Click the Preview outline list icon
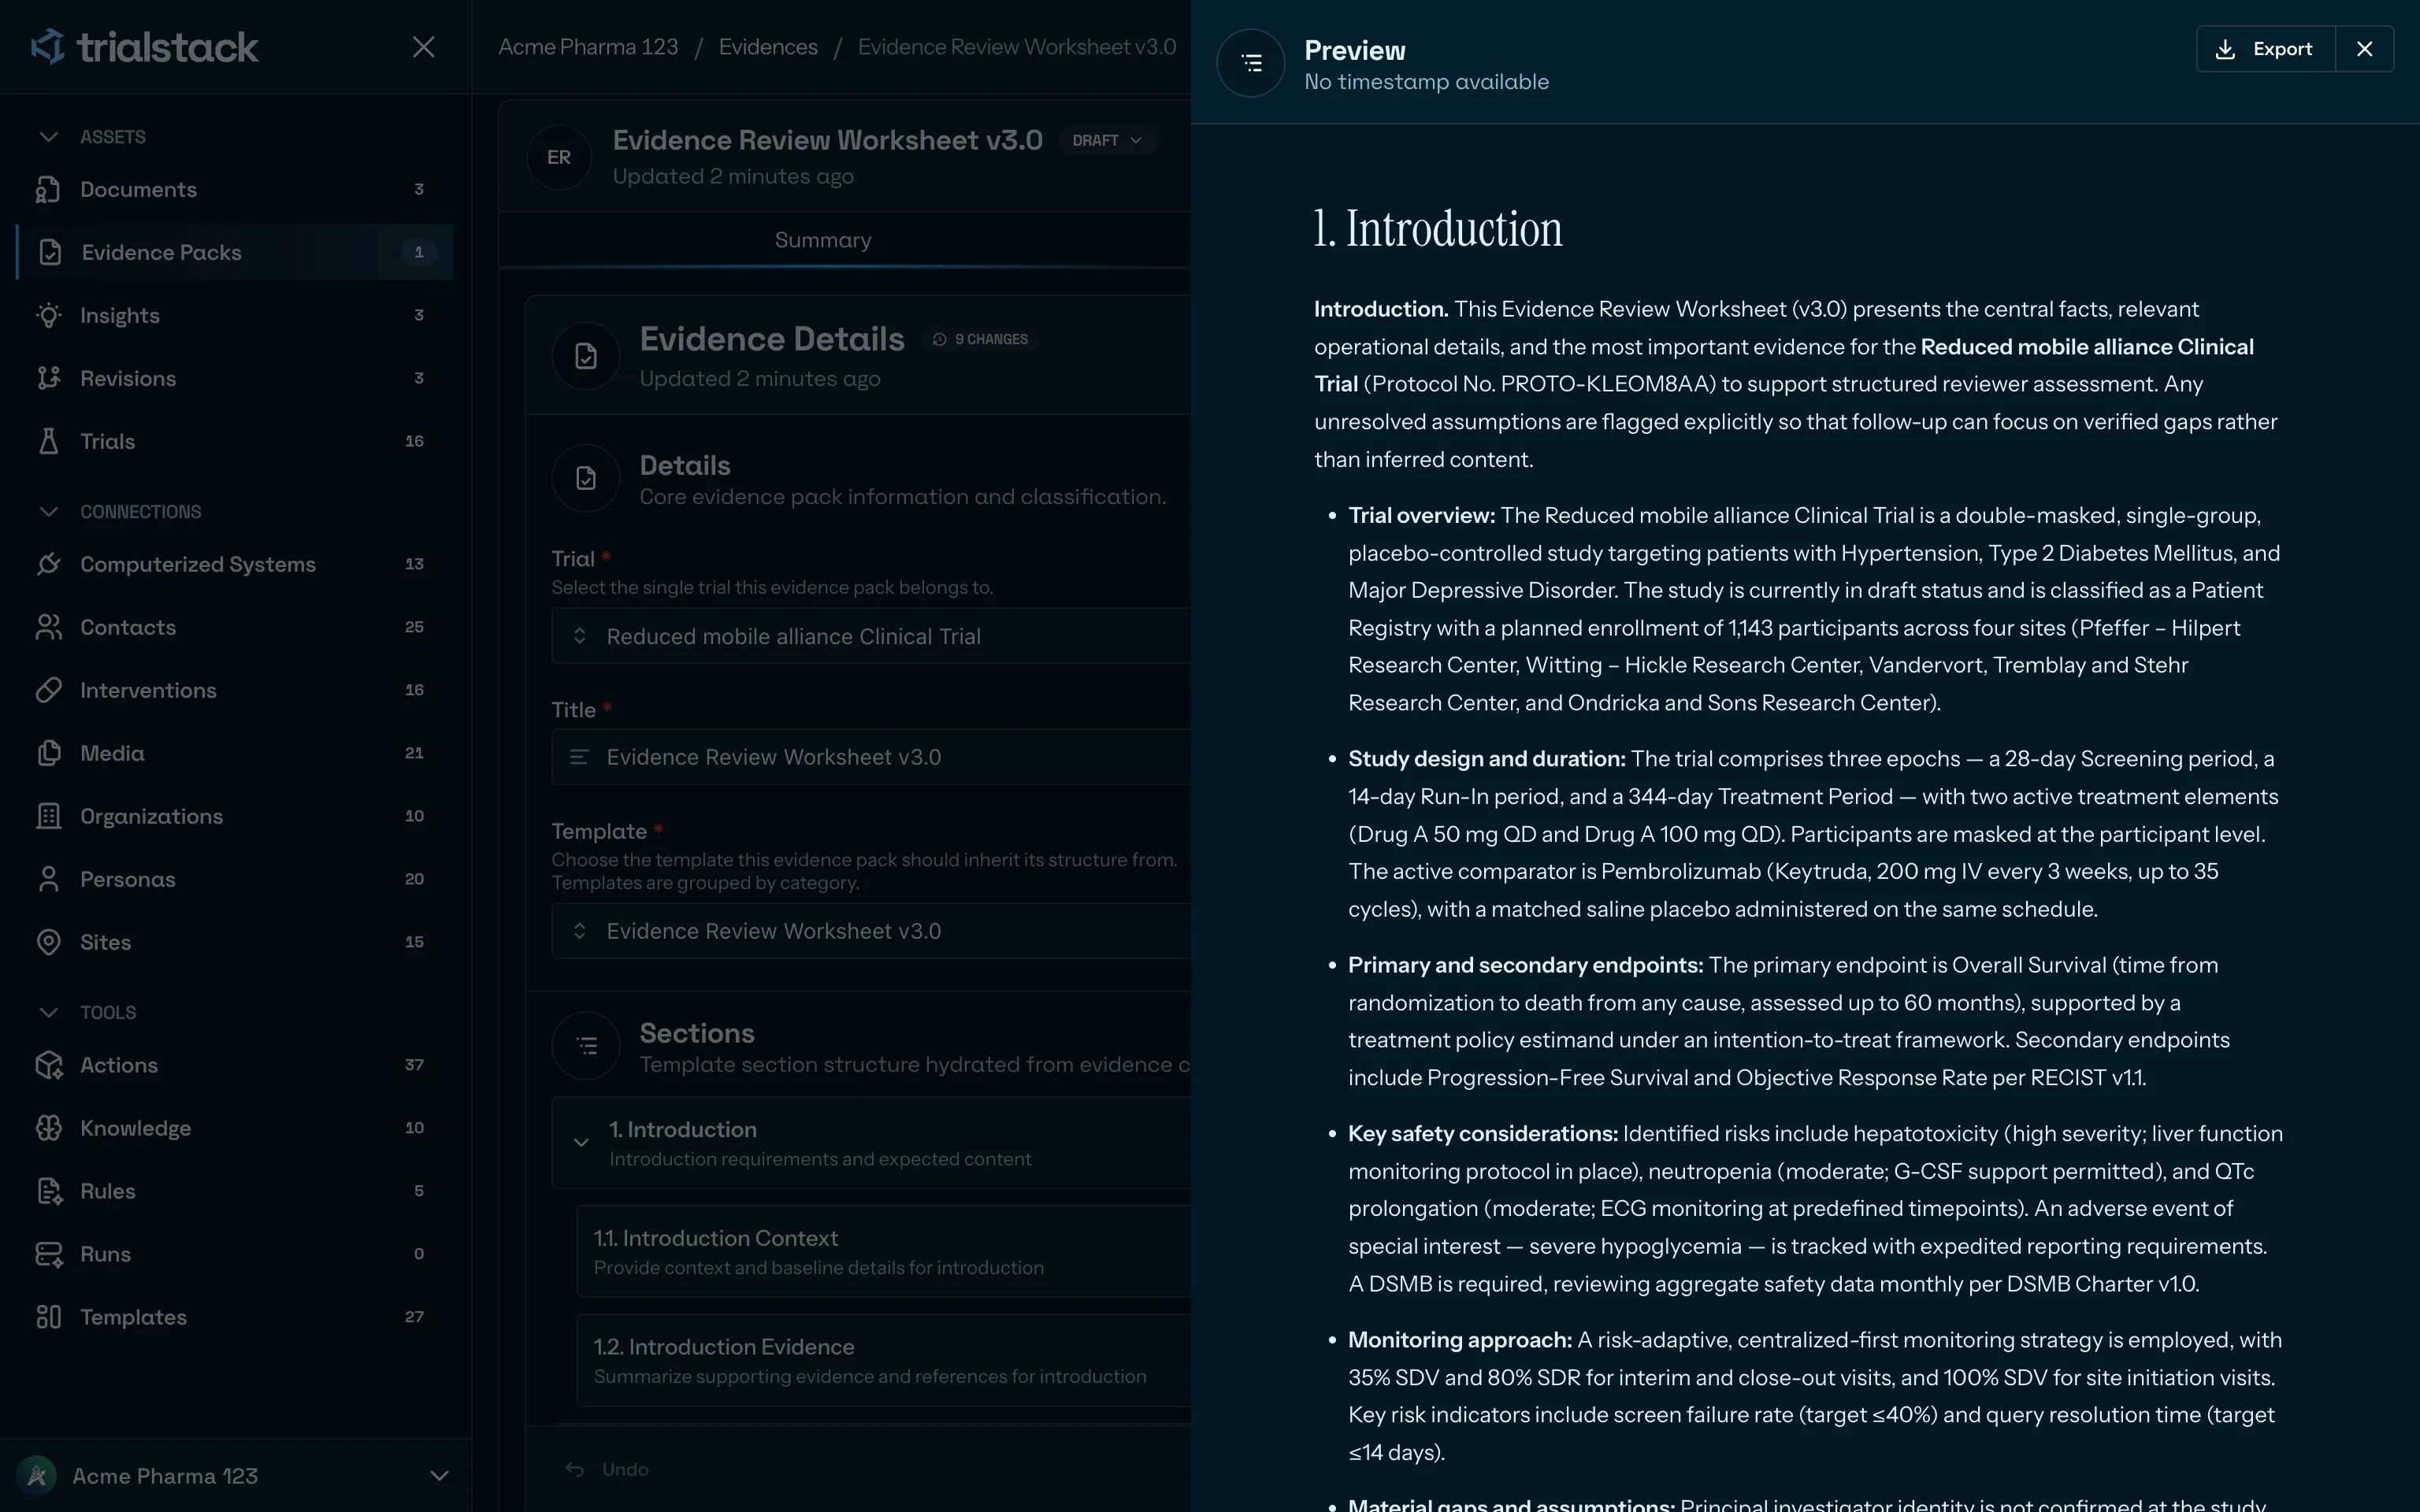 pos(1250,63)
